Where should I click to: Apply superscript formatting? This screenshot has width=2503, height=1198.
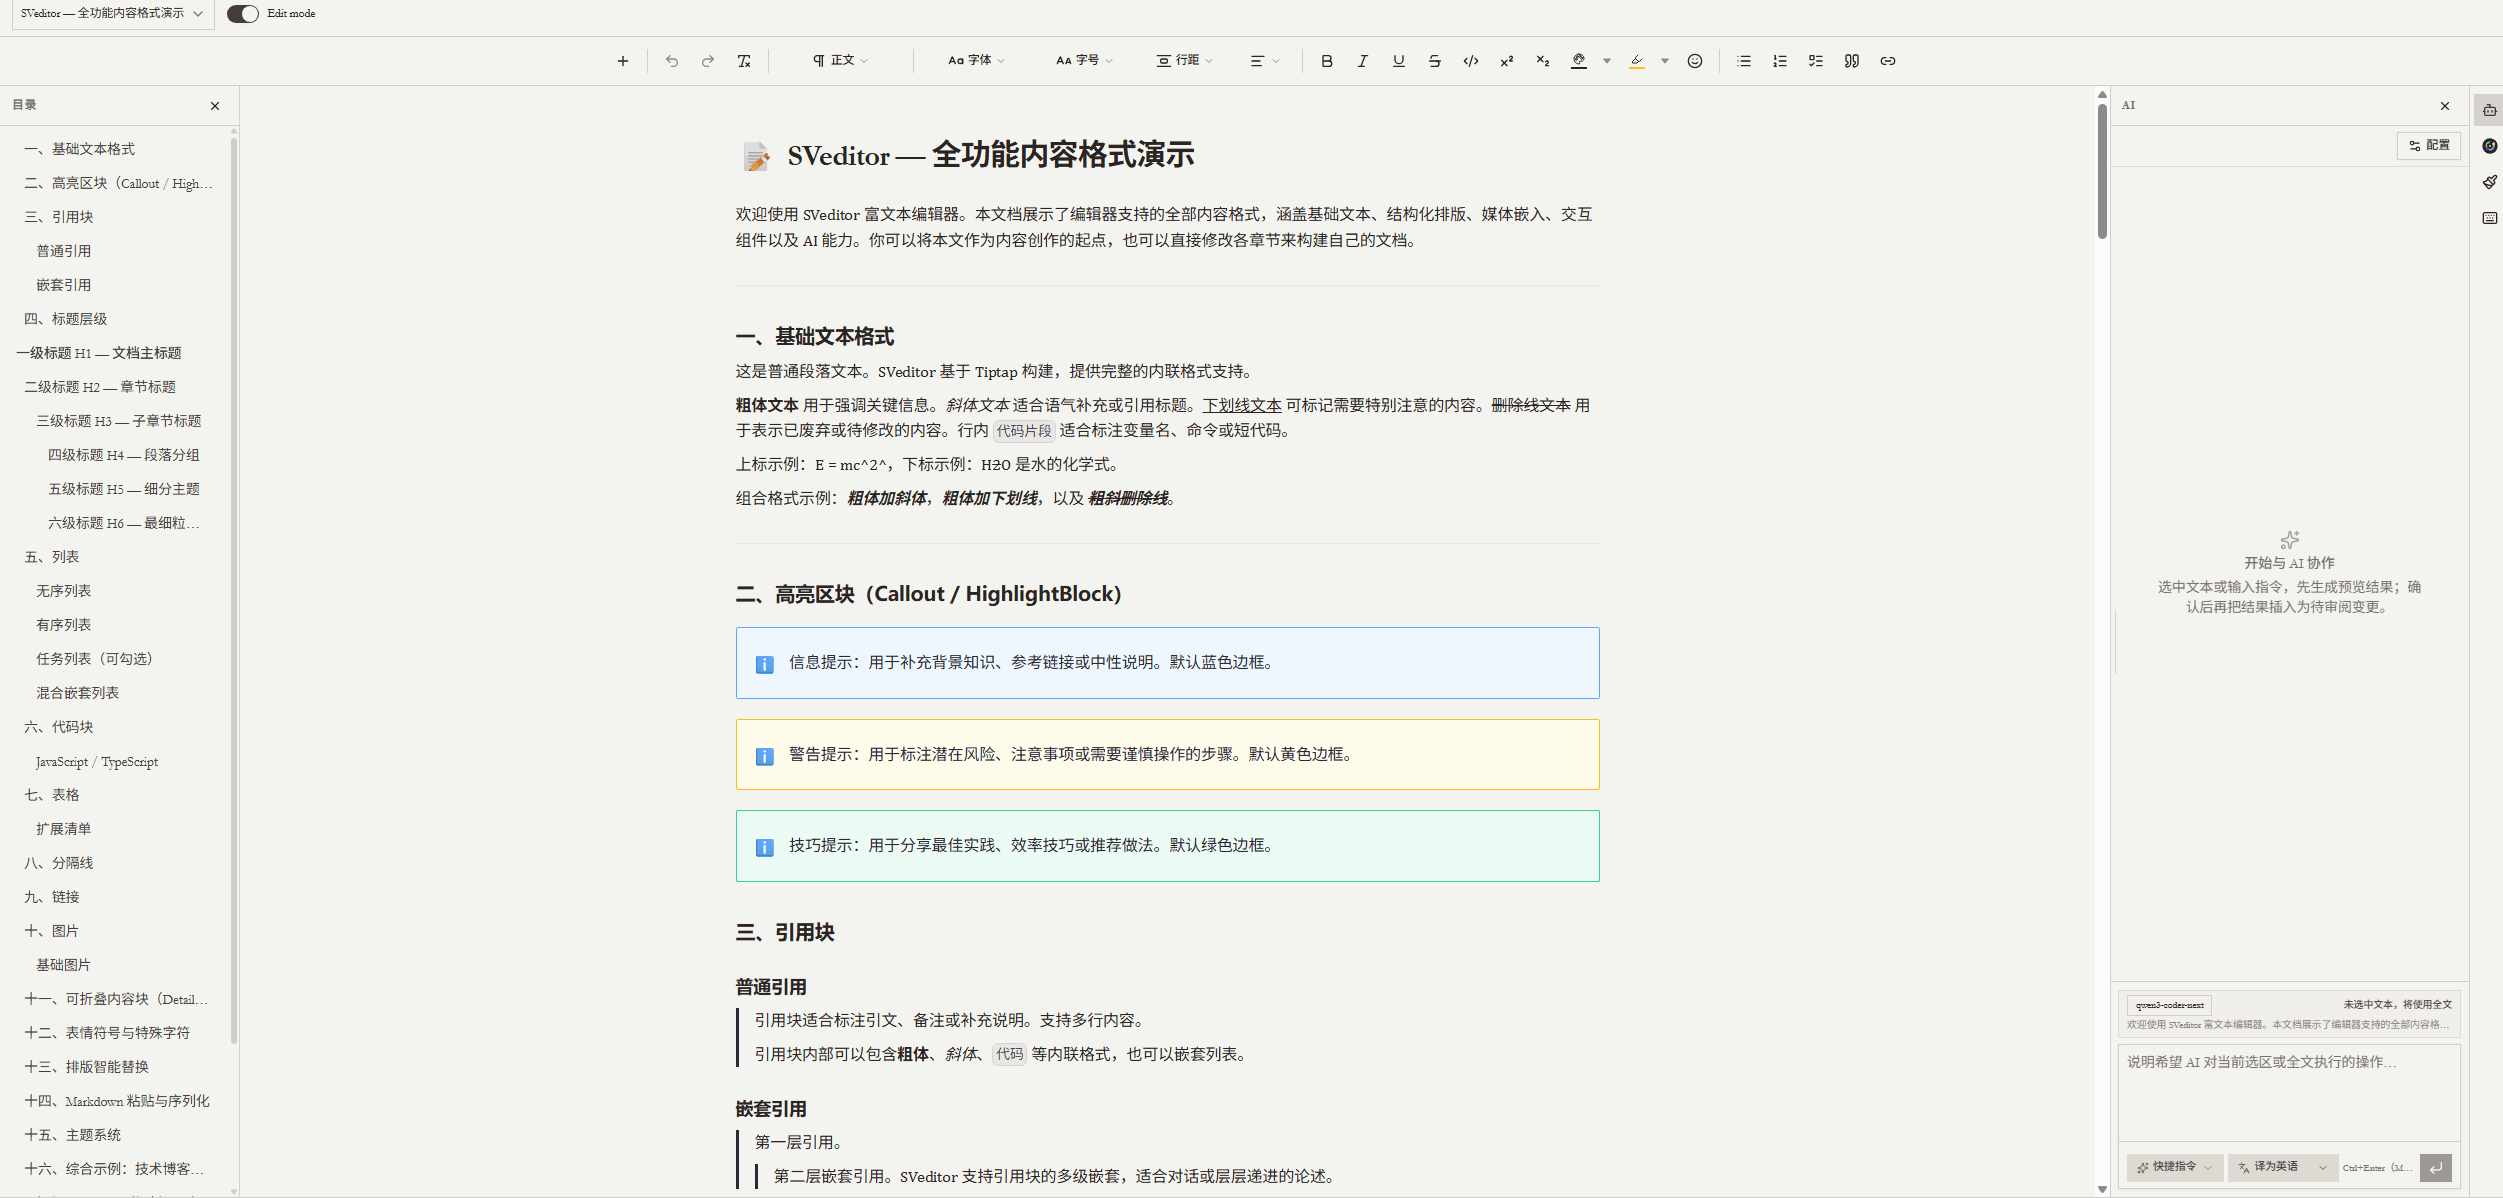[1506, 61]
